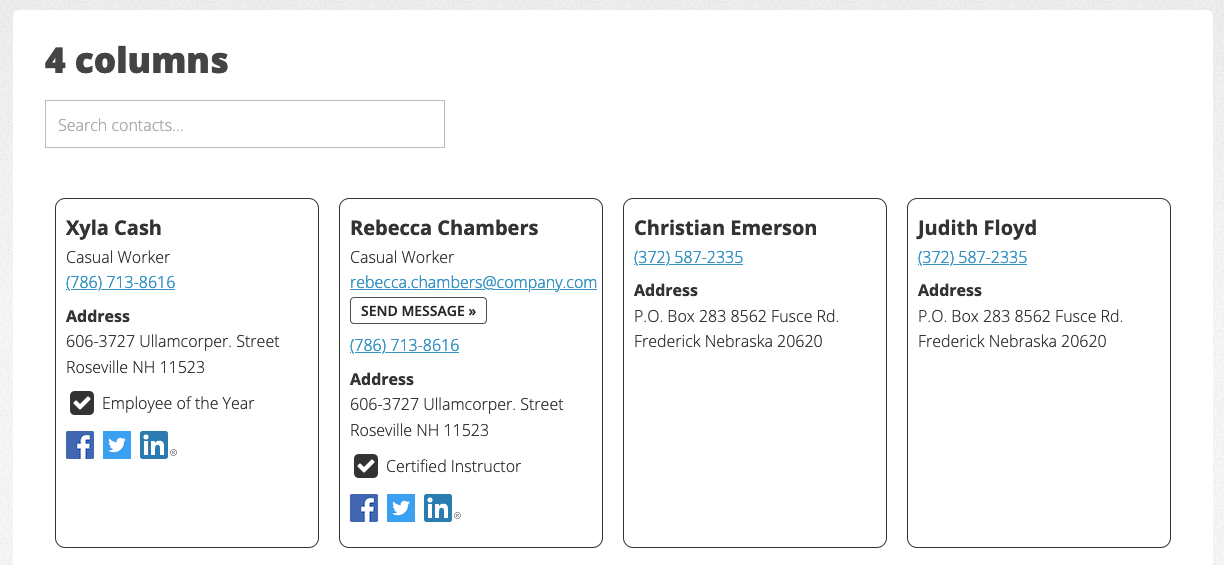Click Christian Emerson's phone number link

(x=688, y=258)
